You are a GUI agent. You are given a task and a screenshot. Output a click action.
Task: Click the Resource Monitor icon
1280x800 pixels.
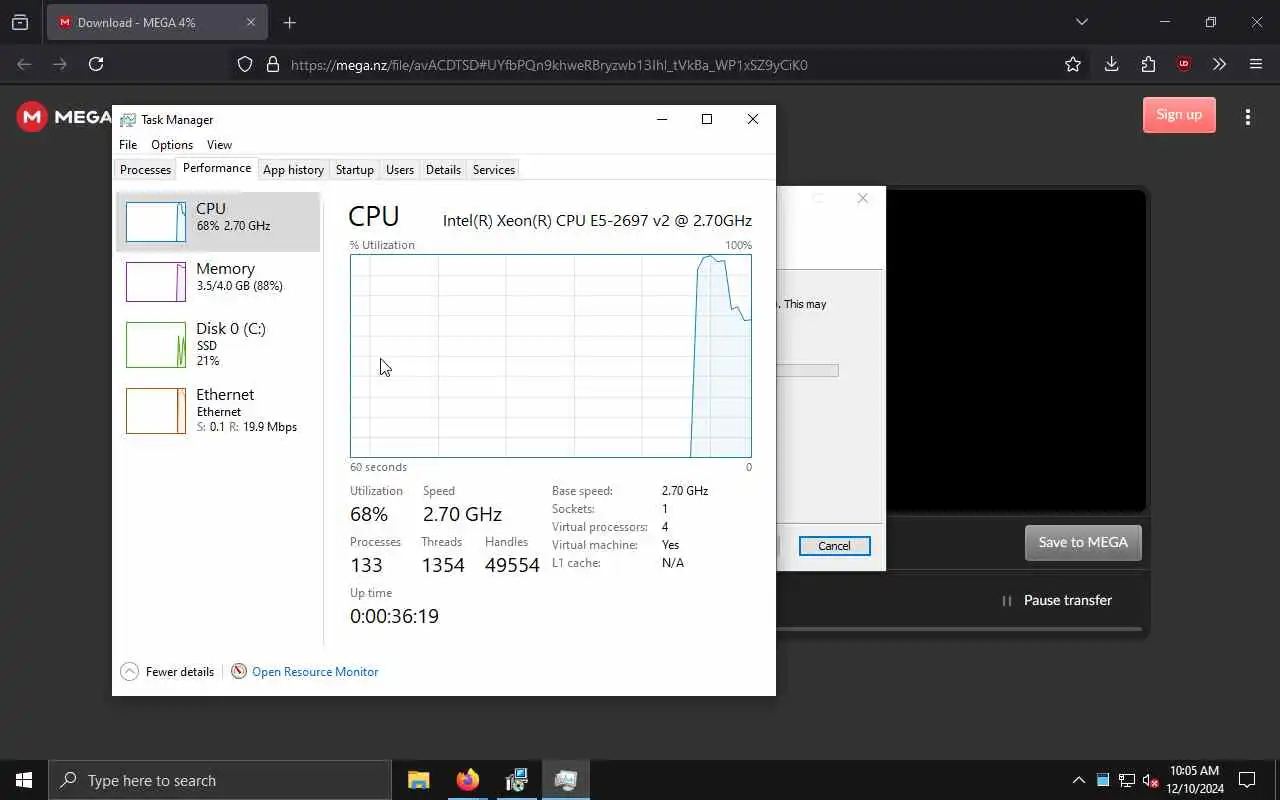[x=239, y=672]
